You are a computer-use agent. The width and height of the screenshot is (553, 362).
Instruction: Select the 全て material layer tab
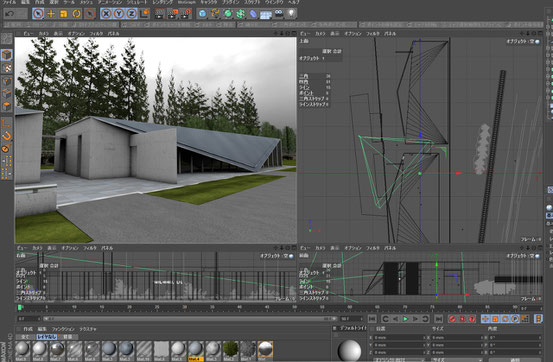pyautogui.click(x=25, y=337)
